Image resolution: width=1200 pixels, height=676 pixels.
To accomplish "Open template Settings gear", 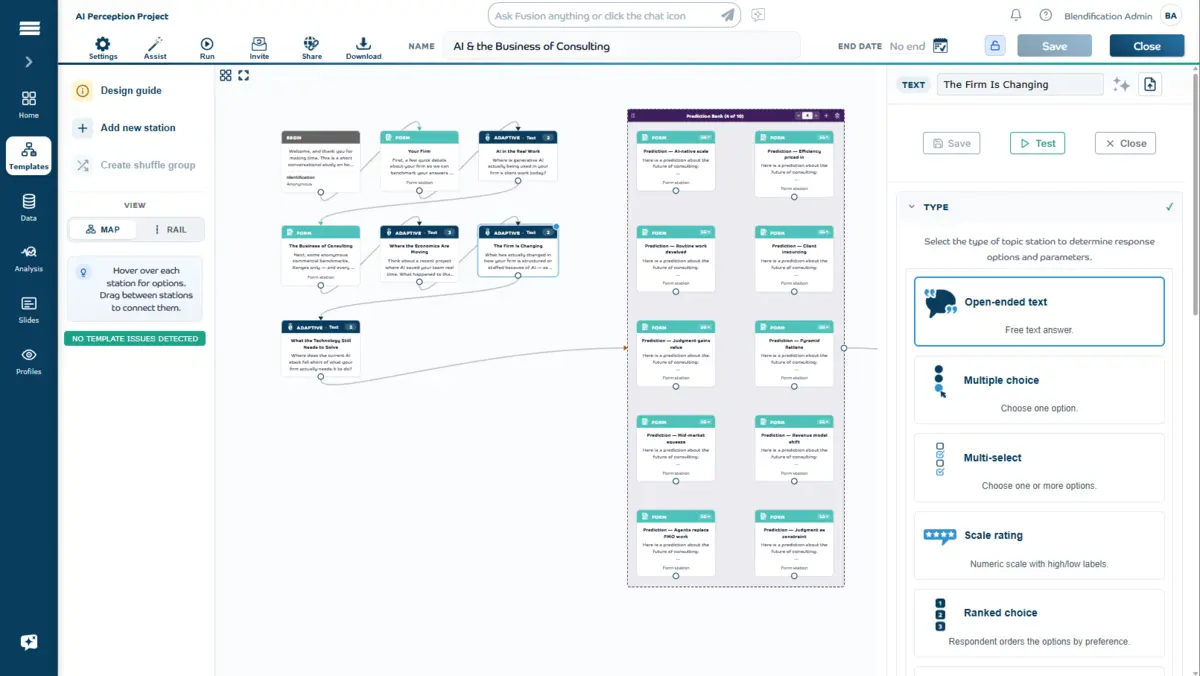I will [103, 48].
